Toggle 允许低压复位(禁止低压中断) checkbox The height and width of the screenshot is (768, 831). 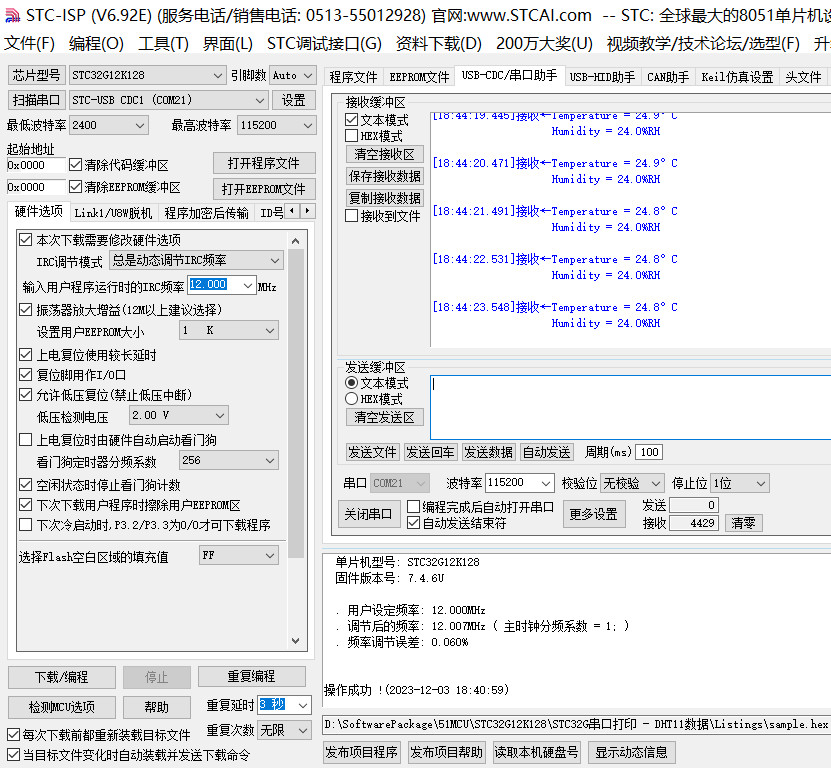tap(25, 395)
